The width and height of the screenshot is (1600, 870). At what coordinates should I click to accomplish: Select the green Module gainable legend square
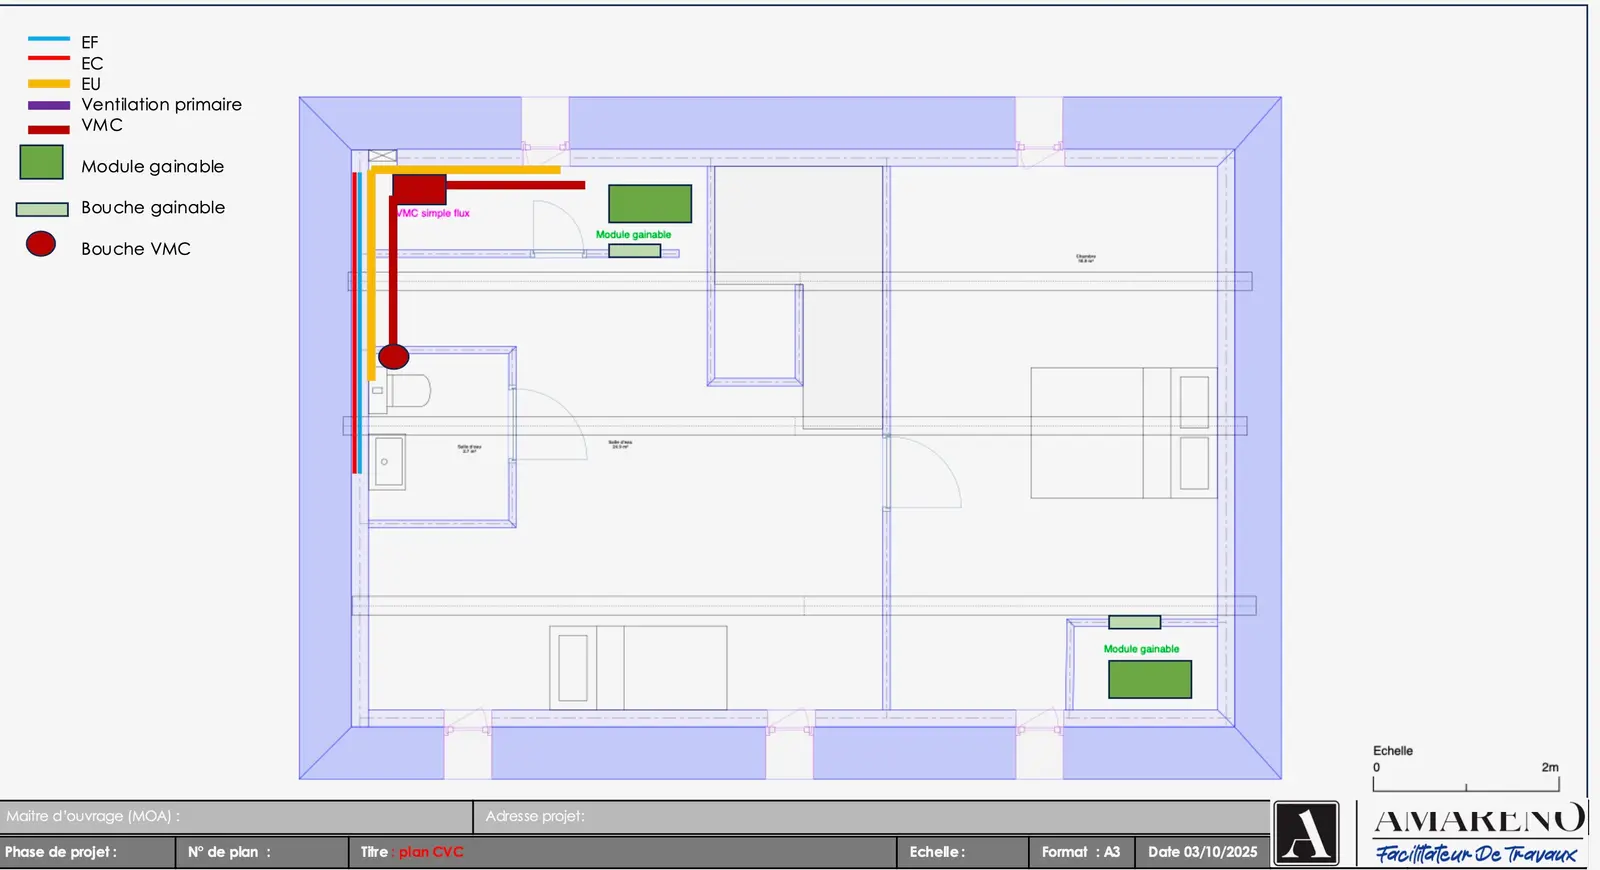coord(42,162)
